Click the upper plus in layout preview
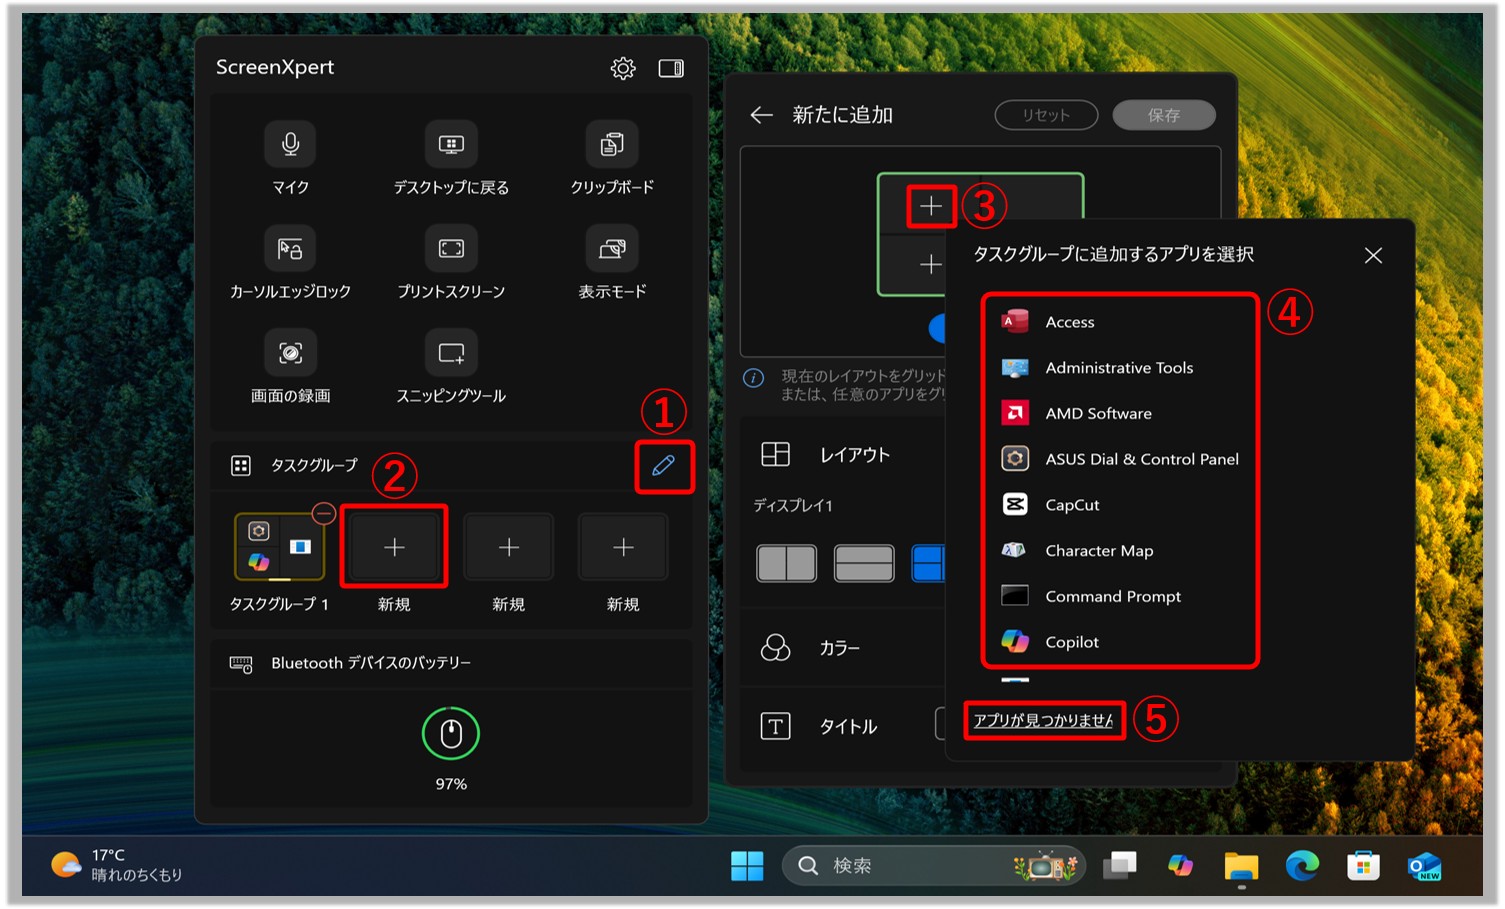The height and width of the screenshot is (909, 1505). coord(931,206)
